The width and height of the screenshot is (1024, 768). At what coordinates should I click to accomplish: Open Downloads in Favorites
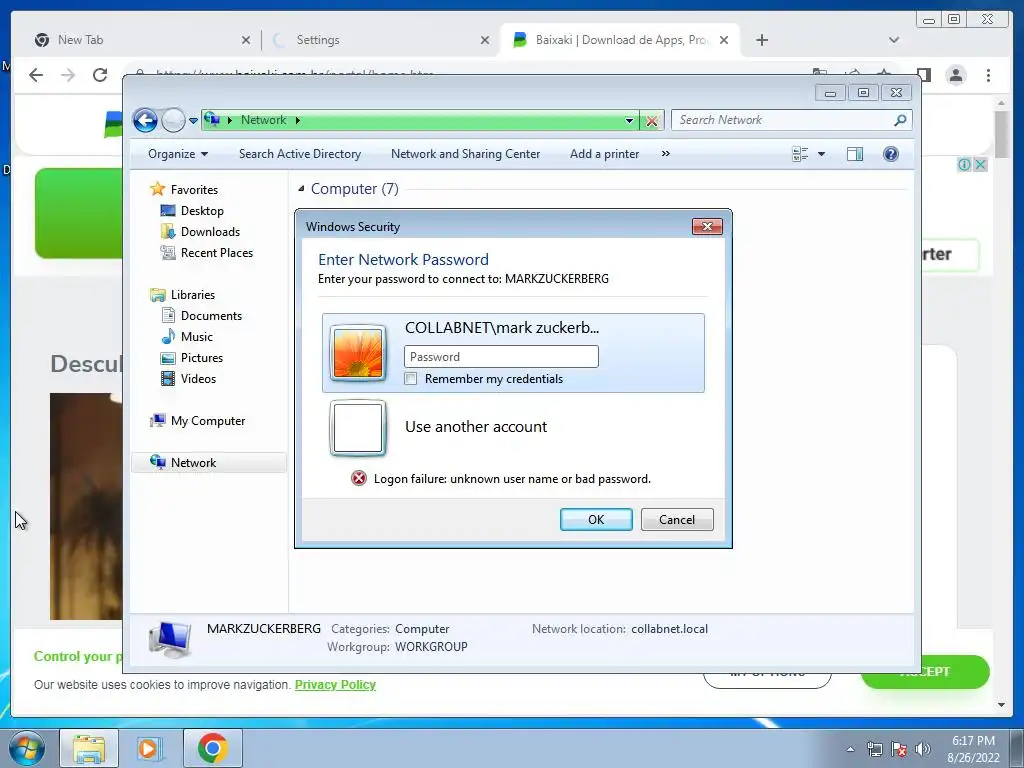tap(210, 232)
